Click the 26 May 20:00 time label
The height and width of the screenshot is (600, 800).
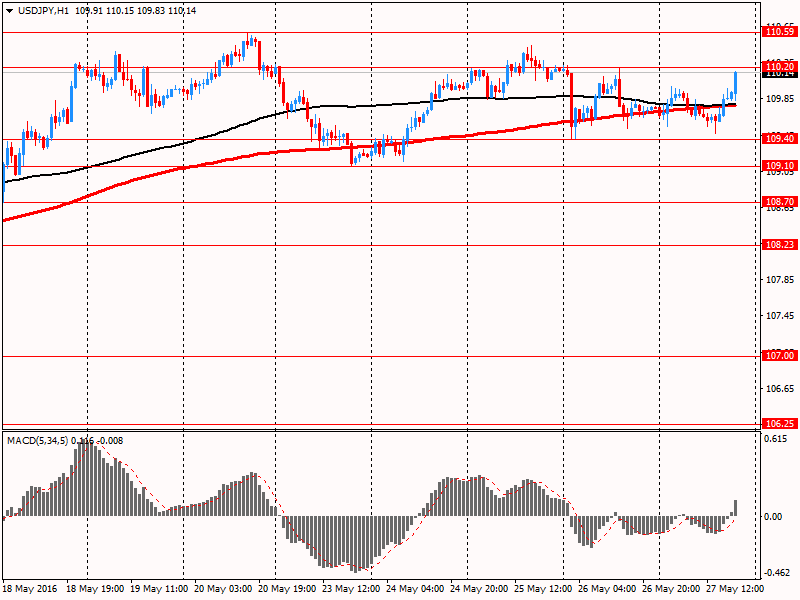point(671,589)
